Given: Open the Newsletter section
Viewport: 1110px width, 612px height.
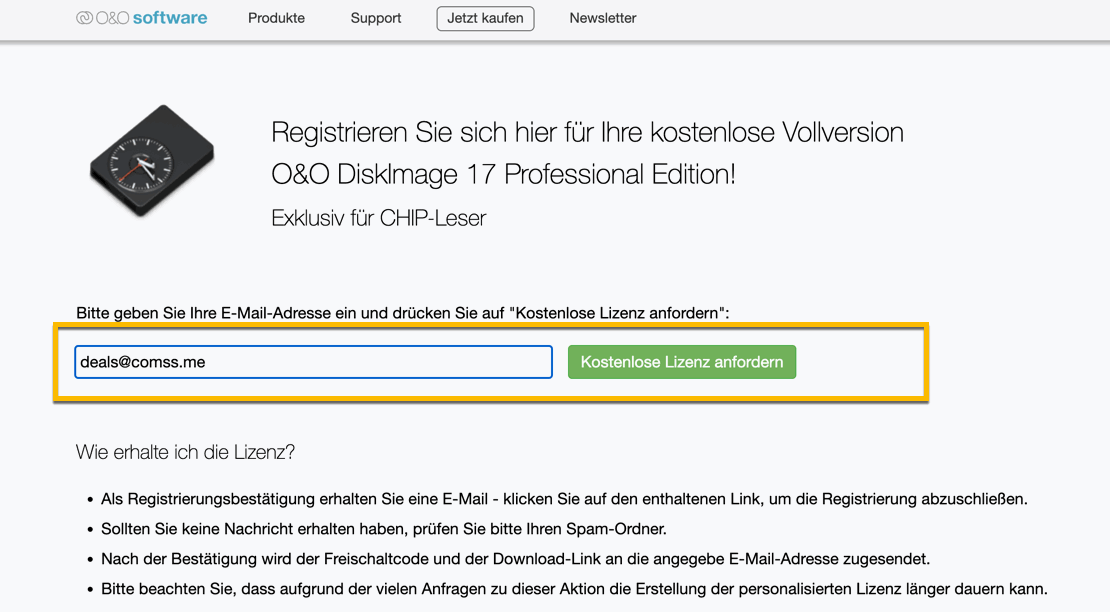Looking at the screenshot, I should (602, 18).
